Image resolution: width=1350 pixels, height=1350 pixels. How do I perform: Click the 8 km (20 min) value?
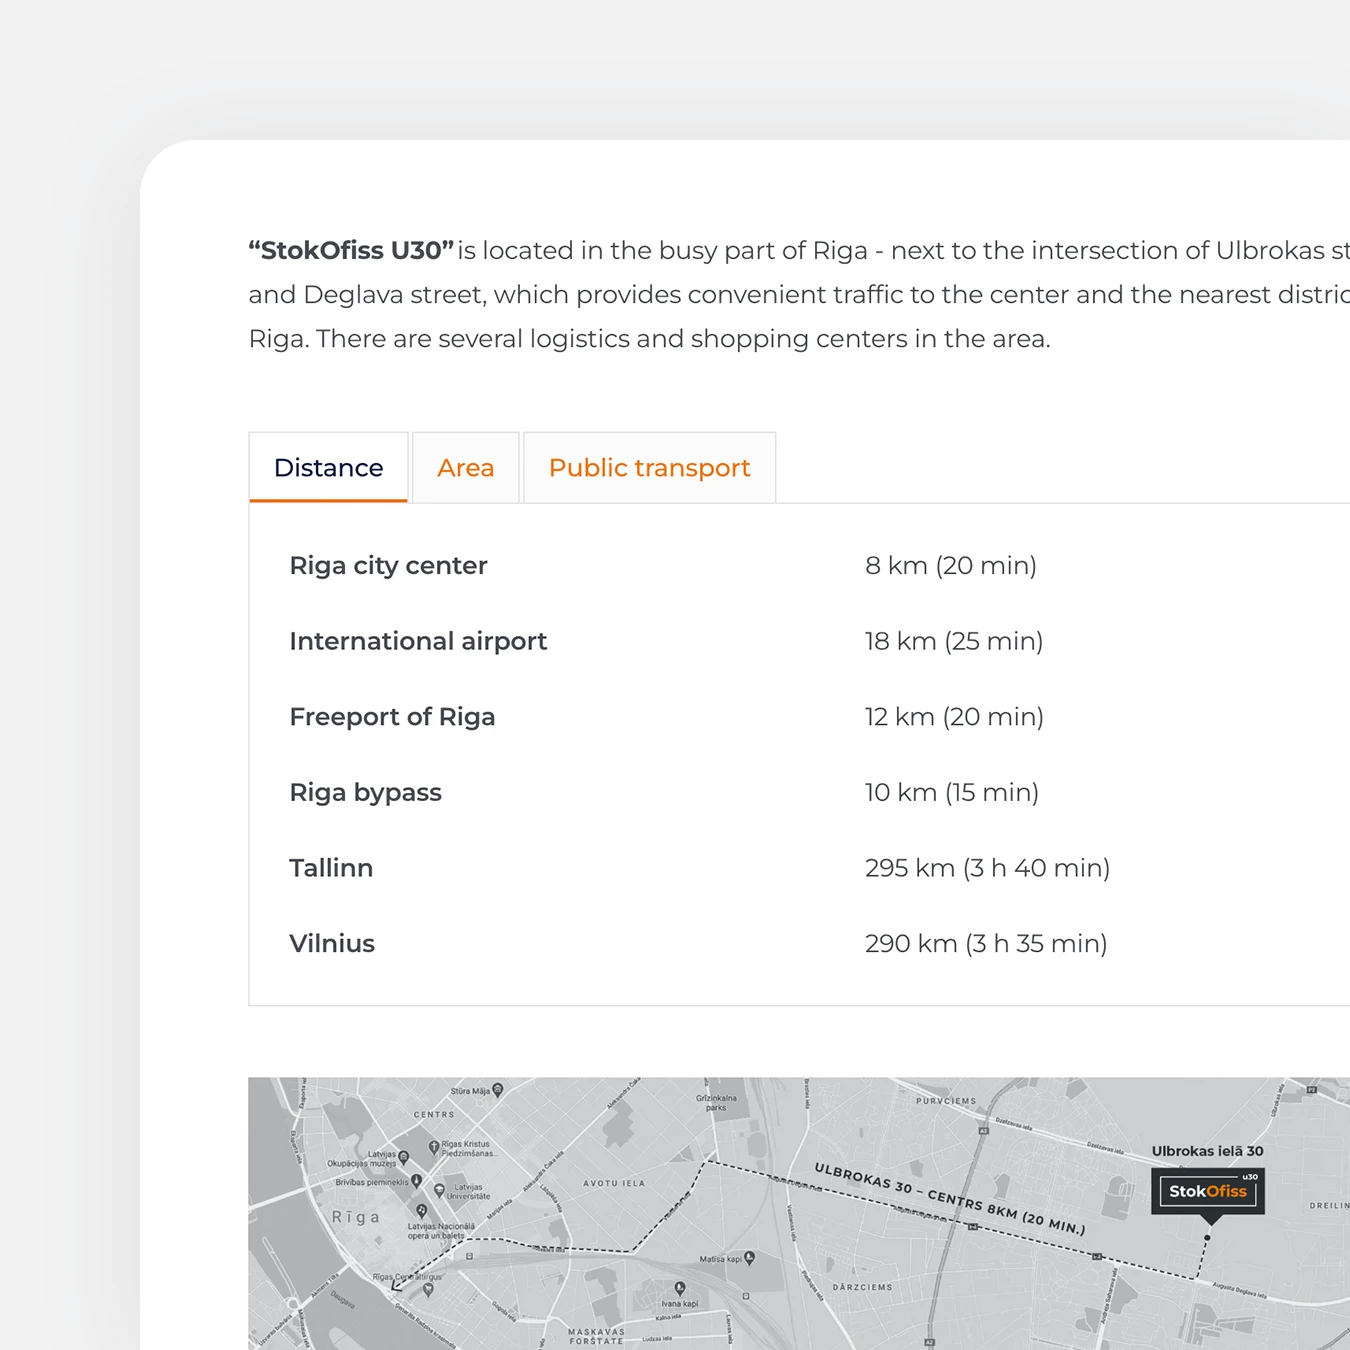(951, 565)
